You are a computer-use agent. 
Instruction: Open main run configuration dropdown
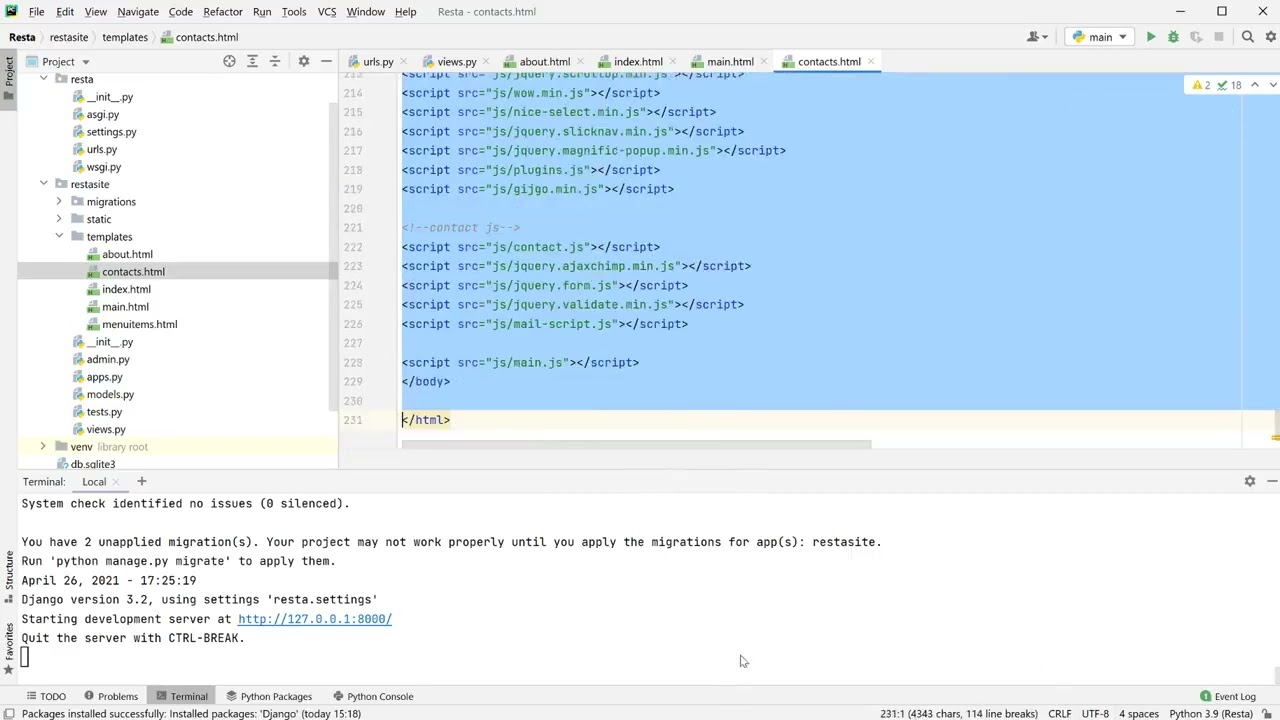(1099, 37)
